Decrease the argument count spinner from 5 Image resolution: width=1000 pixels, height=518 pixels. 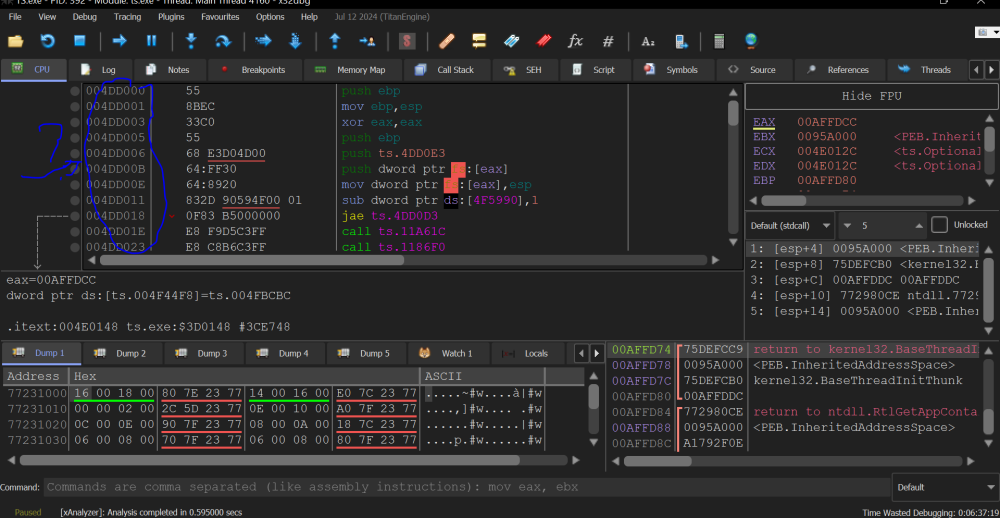pos(848,225)
